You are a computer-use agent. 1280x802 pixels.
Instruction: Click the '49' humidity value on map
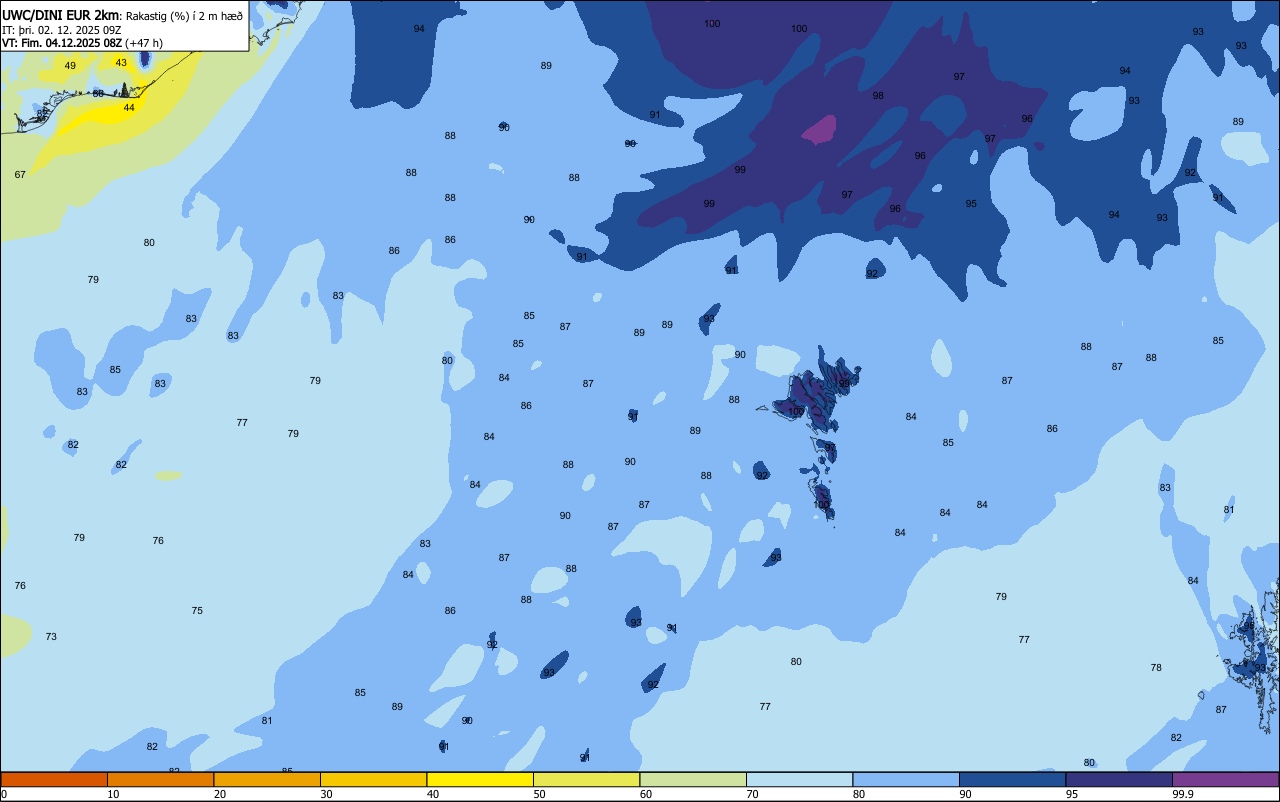pyautogui.click(x=70, y=66)
